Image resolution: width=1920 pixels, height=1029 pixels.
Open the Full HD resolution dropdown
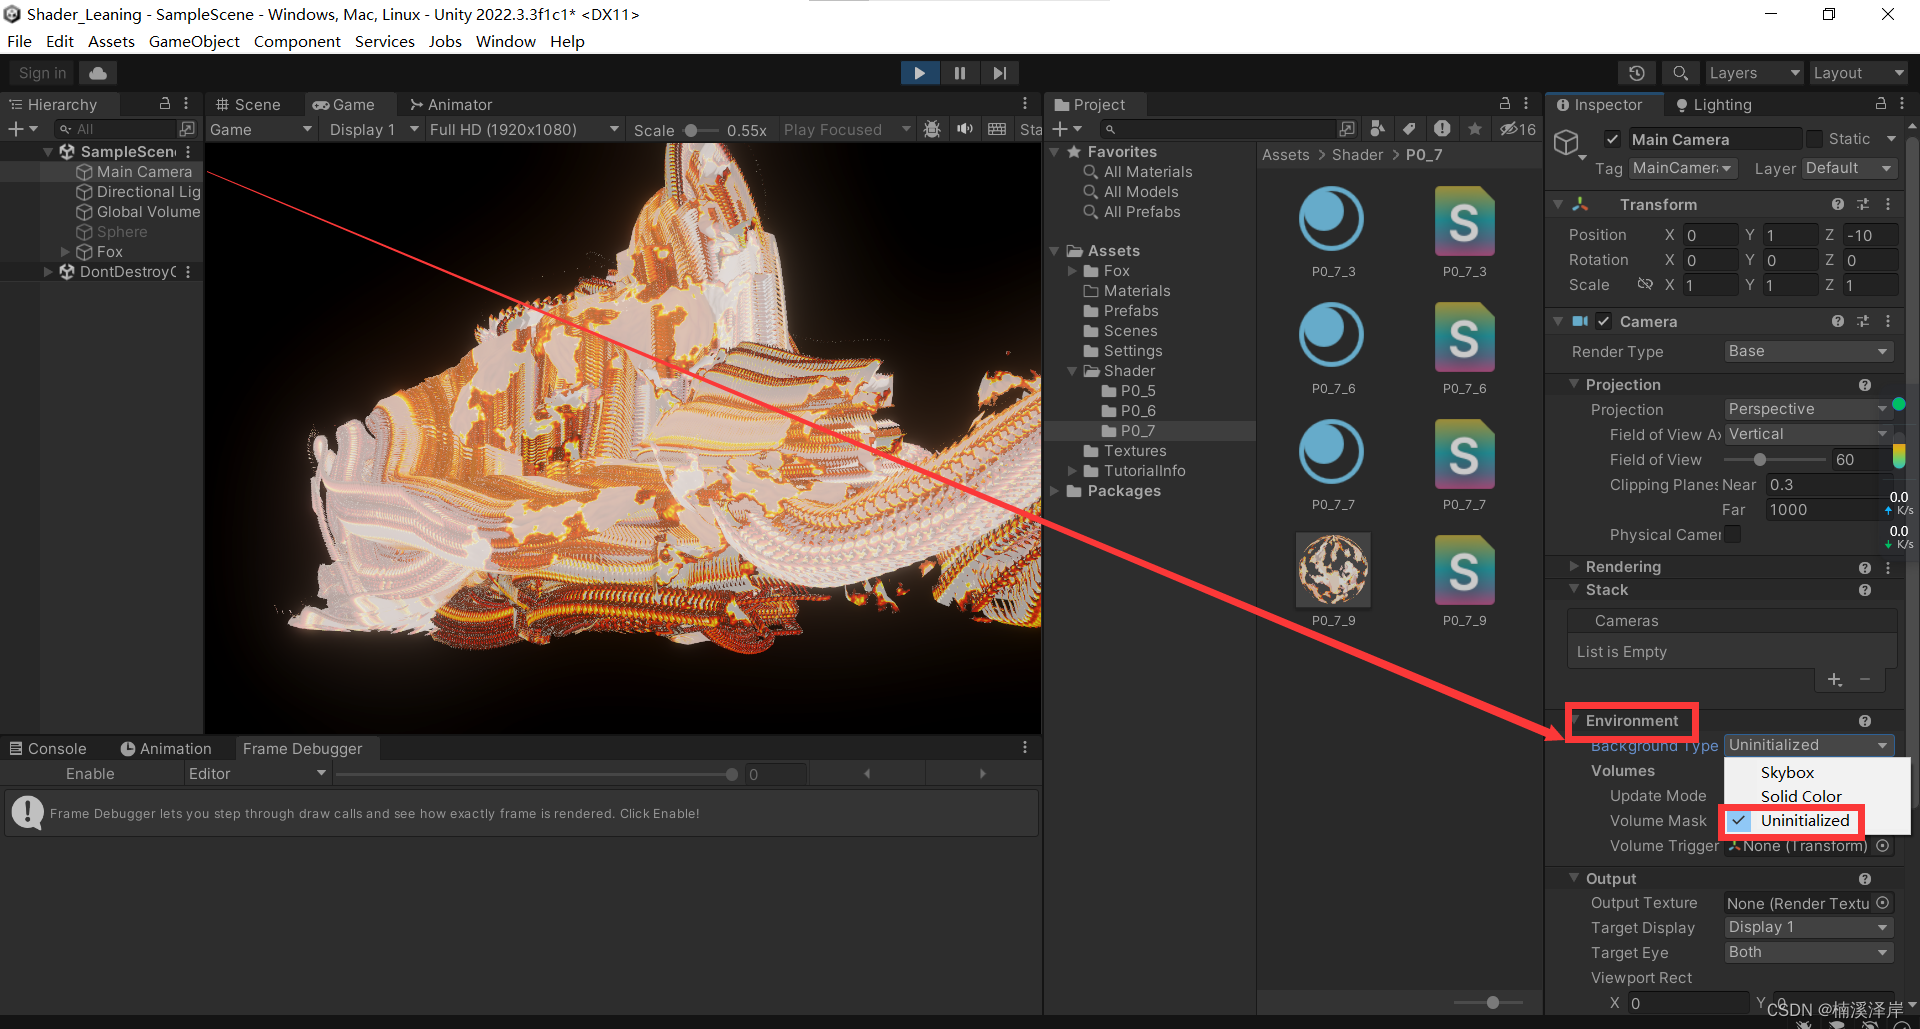point(525,130)
